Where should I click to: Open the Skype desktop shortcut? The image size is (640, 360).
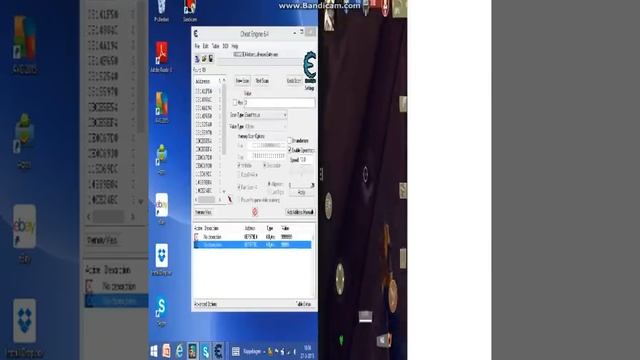(x=161, y=311)
